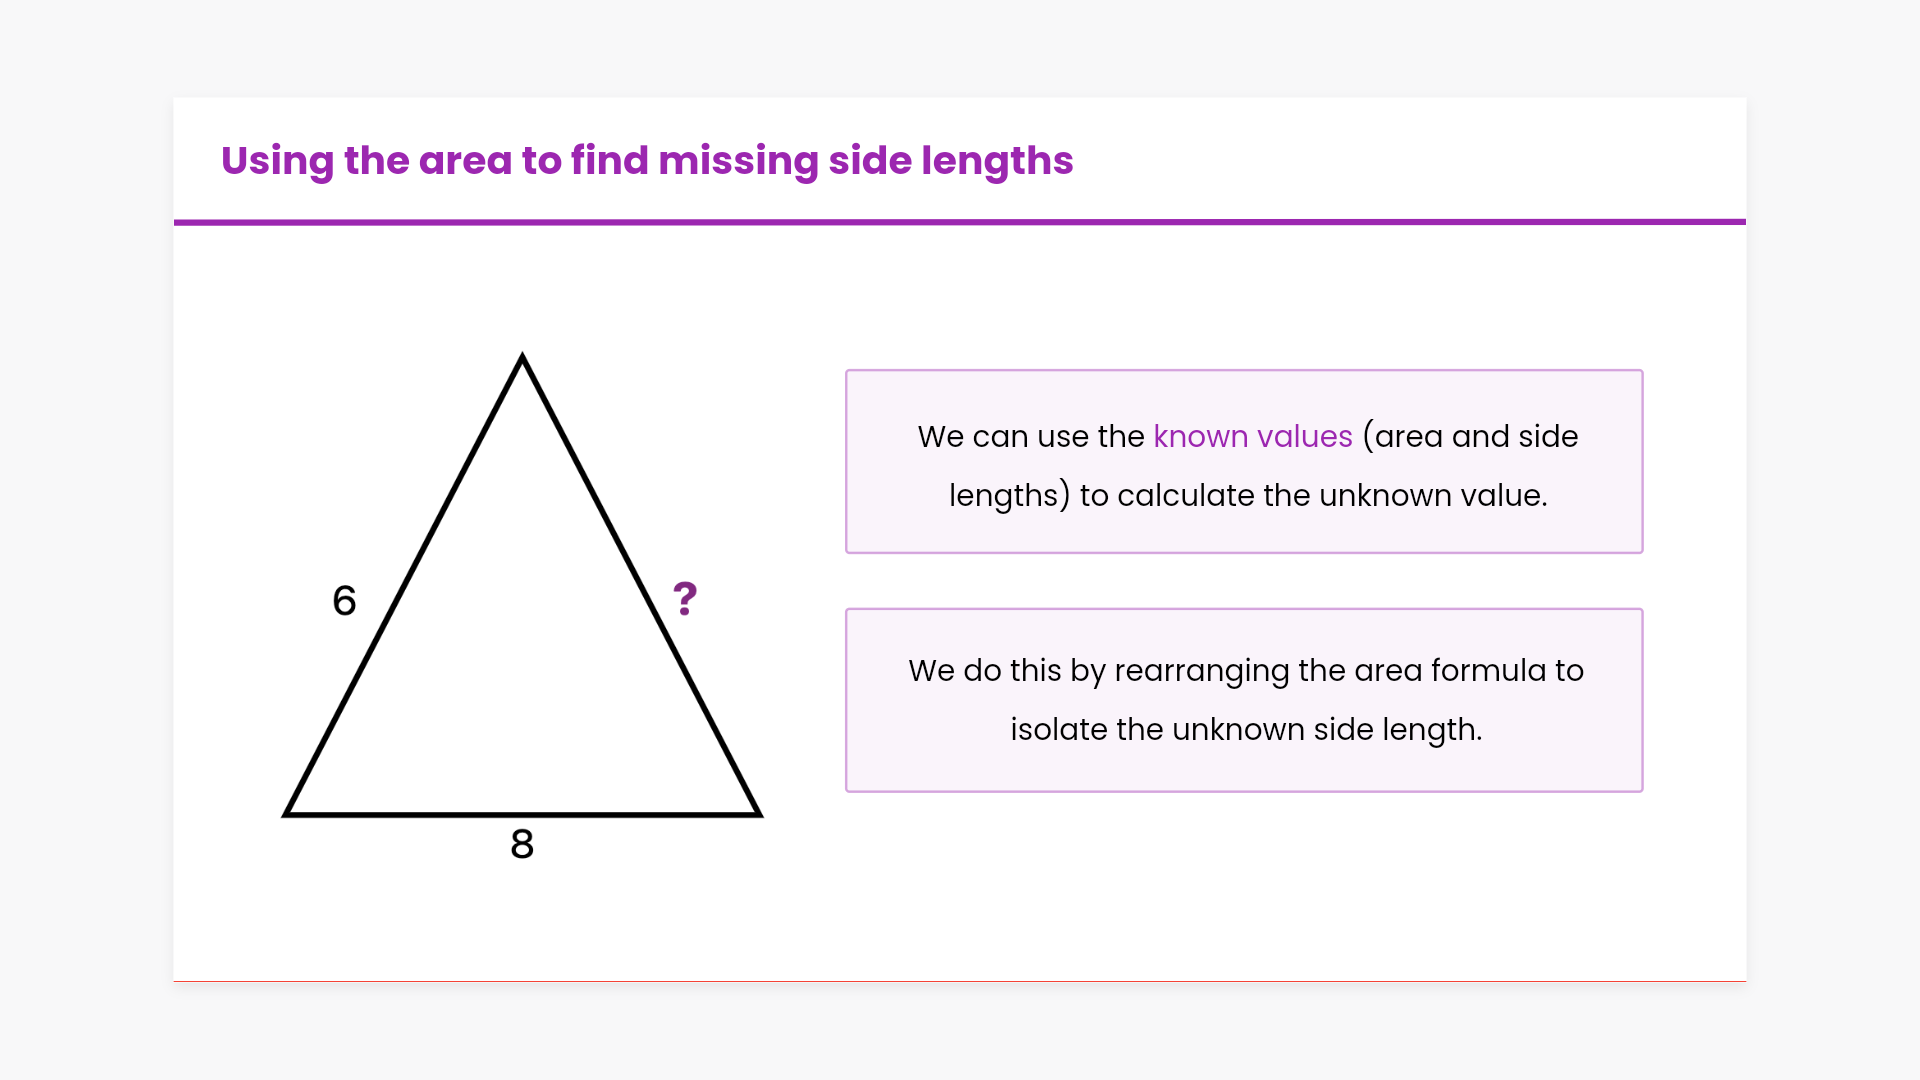Select the slide title about missing side lengths
The height and width of the screenshot is (1080, 1920).
coord(646,161)
